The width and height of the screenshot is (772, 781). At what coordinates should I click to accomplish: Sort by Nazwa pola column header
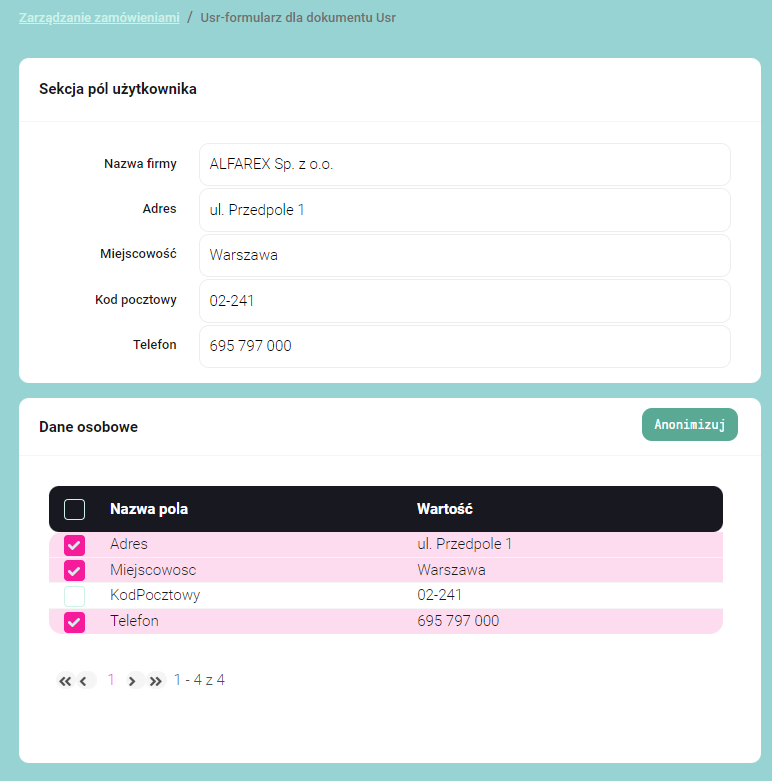click(x=149, y=509)
